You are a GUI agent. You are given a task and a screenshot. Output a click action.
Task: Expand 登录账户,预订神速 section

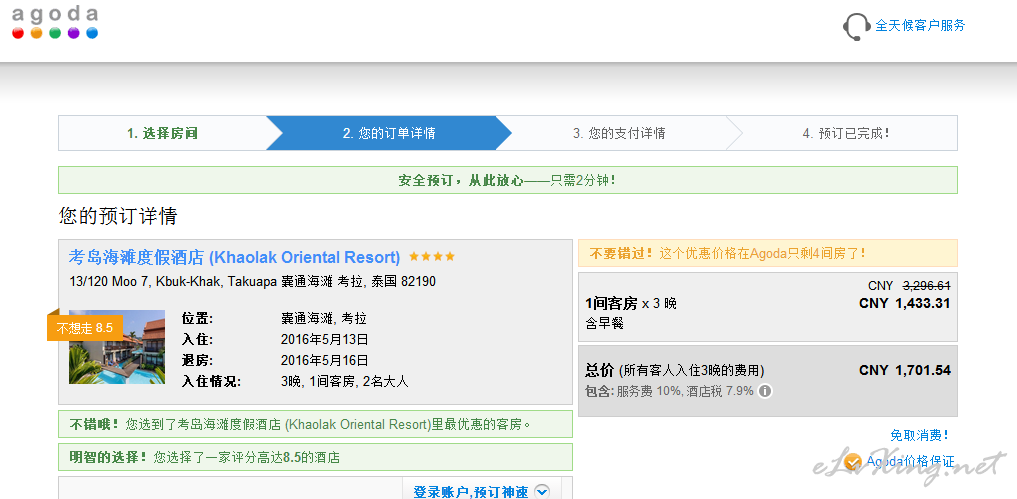click(481, 492)
